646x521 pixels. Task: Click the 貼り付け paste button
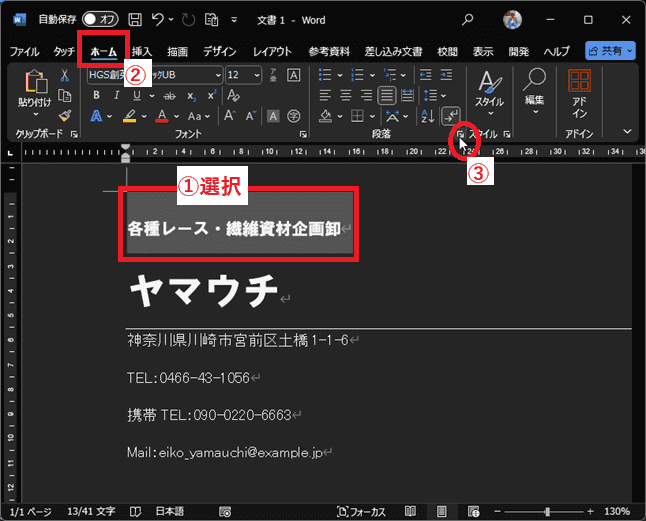point(33,90)
